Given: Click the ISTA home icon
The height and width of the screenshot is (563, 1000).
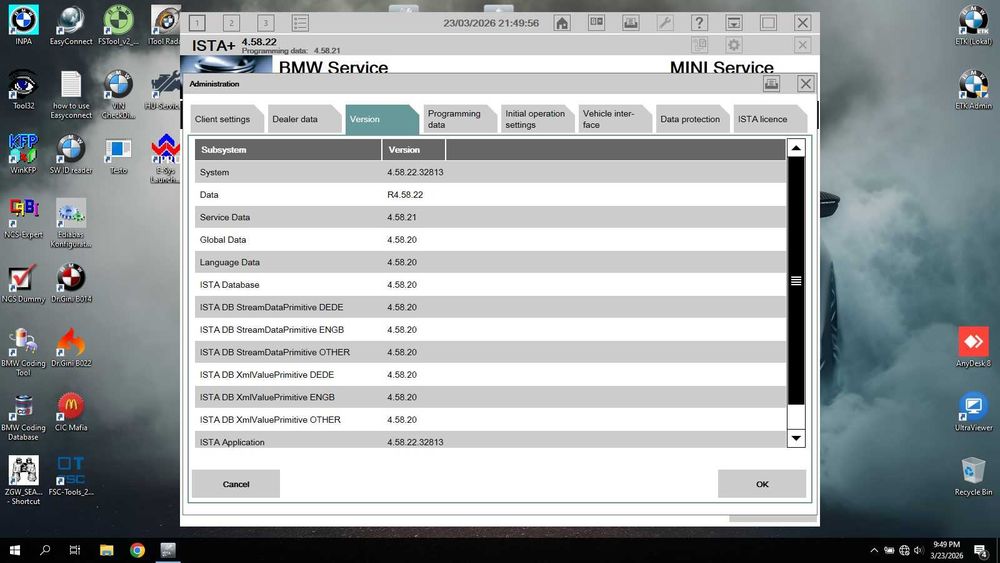Looking at the screenshot, I should click(x=562, y=23).
